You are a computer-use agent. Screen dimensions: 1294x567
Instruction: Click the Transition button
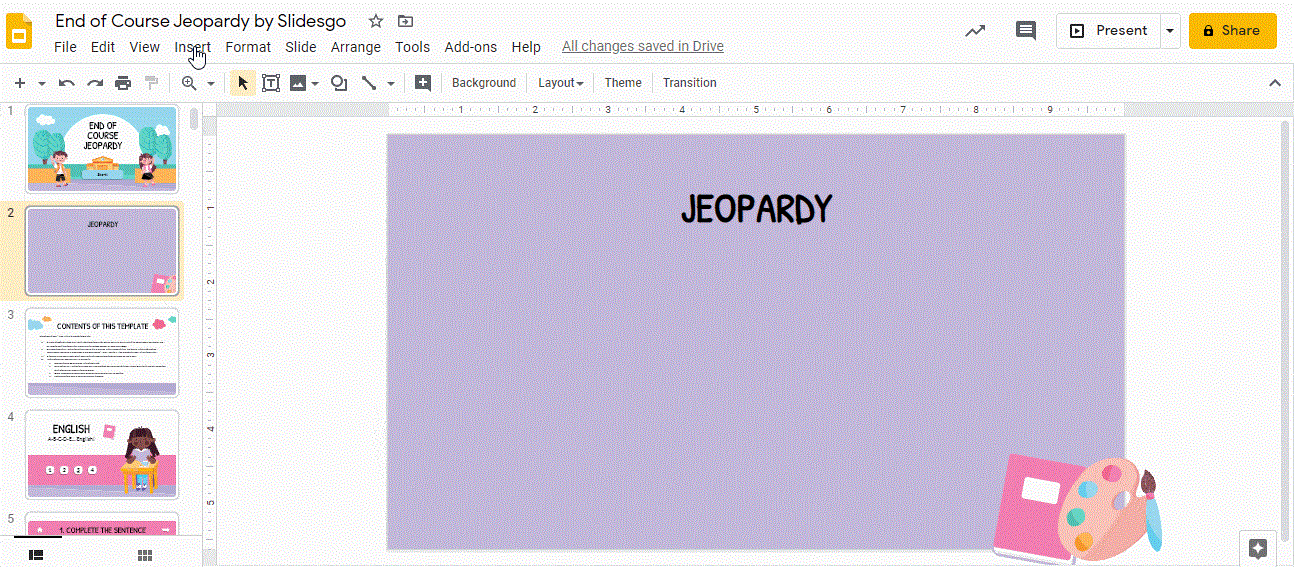(689, 83)
